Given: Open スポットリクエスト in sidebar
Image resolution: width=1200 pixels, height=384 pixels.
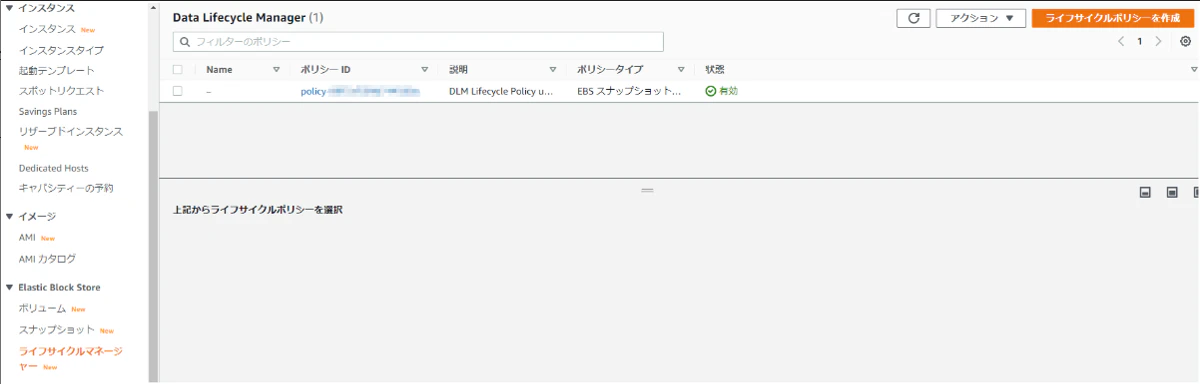Looking at the screenshot, I should [61, 91].
